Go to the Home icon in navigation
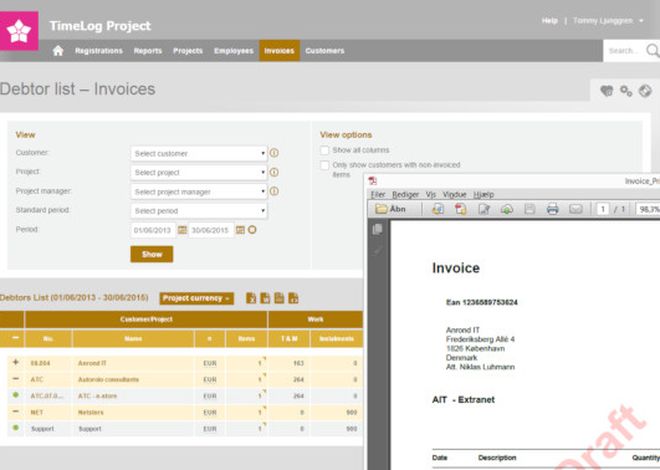The width and height of the screenshot is (660, 470). pos(58,51)
